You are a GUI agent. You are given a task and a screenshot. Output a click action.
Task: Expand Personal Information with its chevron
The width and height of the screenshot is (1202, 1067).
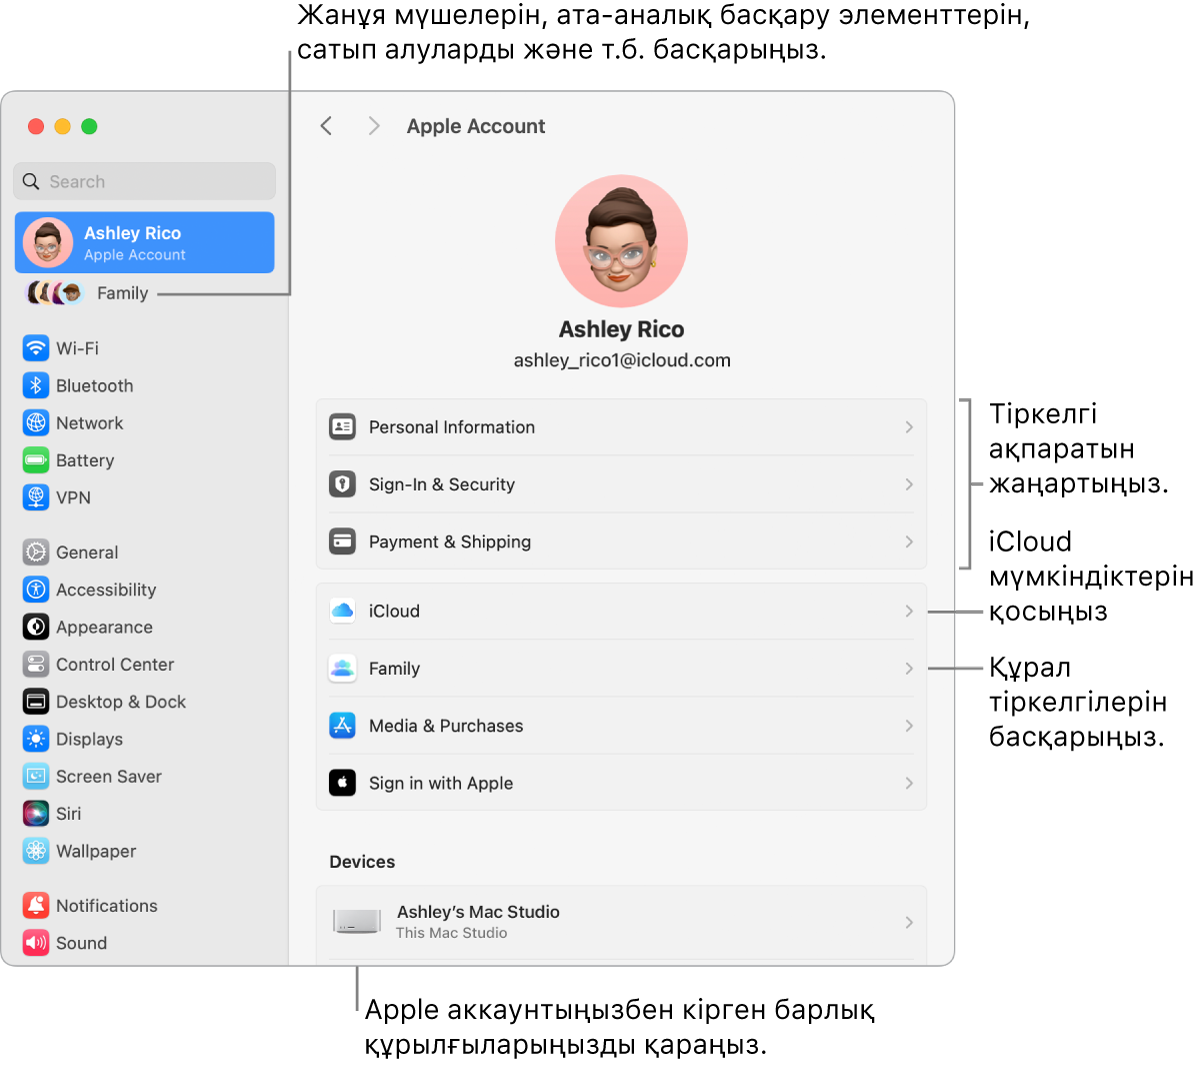pos(909,427)
